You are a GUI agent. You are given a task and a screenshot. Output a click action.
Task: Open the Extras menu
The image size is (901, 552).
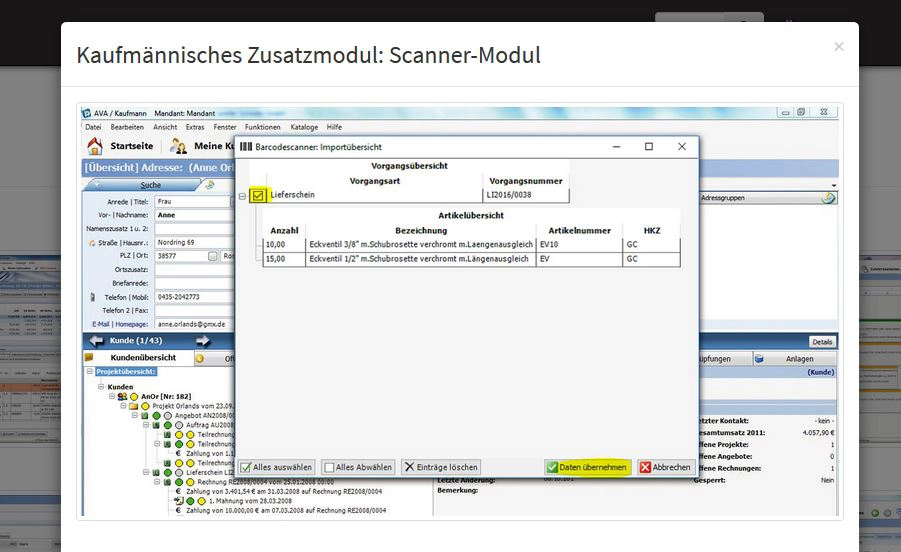194,127
